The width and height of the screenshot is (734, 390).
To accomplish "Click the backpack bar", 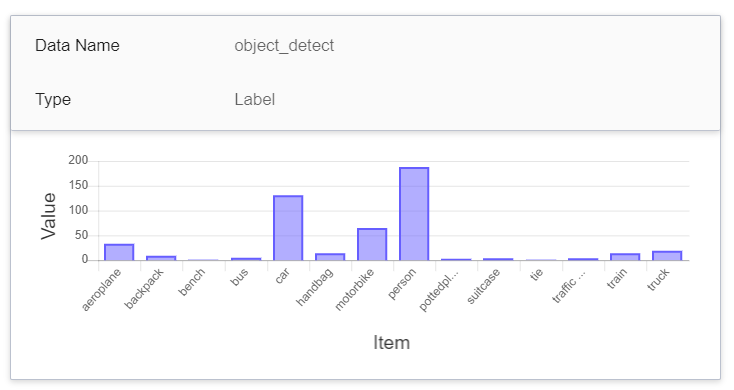I will (x=161, y=258).
